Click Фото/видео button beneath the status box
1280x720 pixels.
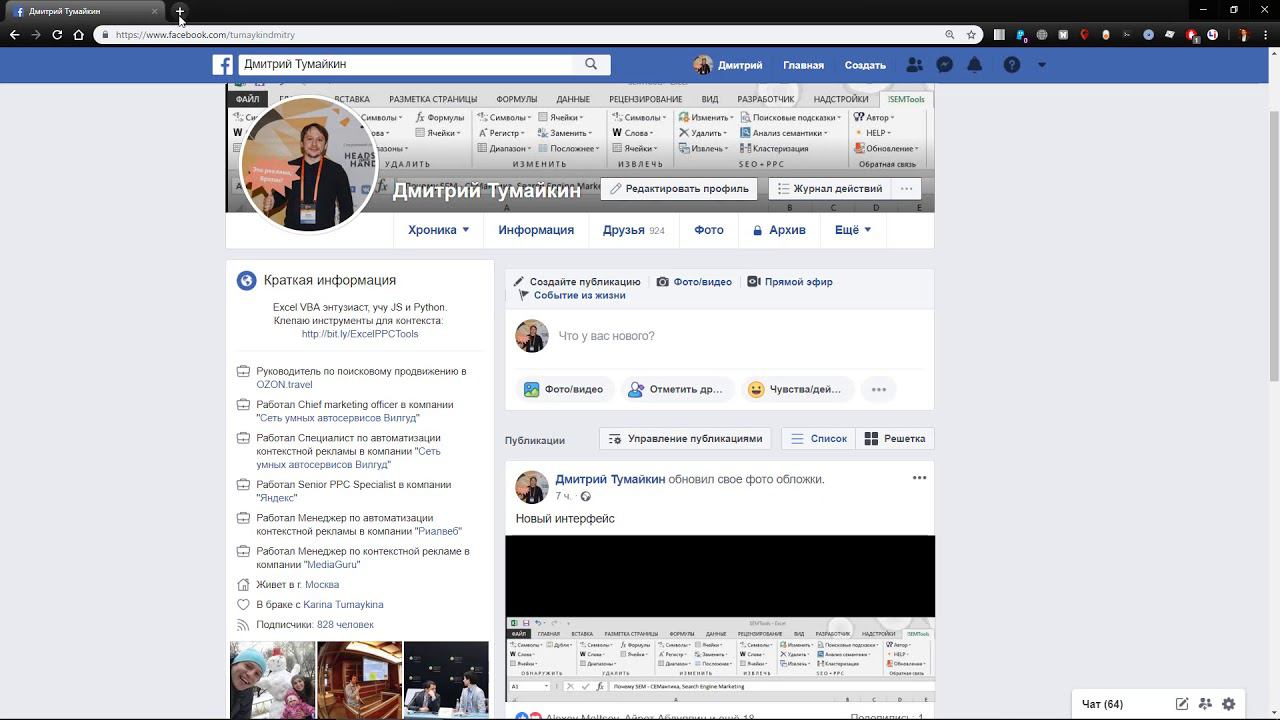pos(564,390)
